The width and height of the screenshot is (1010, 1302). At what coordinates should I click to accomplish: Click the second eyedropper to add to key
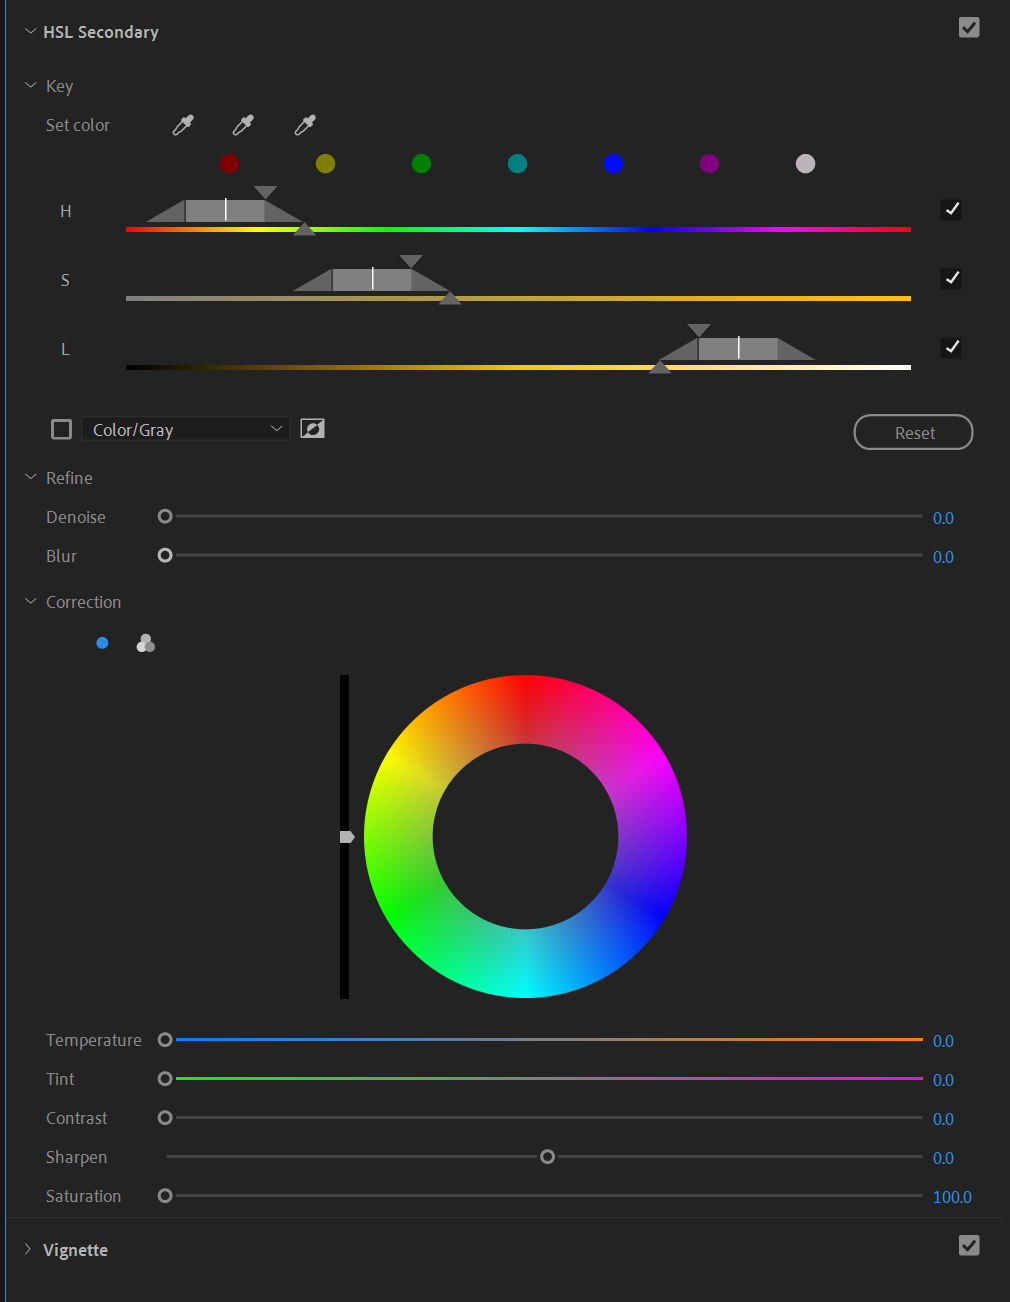(243, 125)
